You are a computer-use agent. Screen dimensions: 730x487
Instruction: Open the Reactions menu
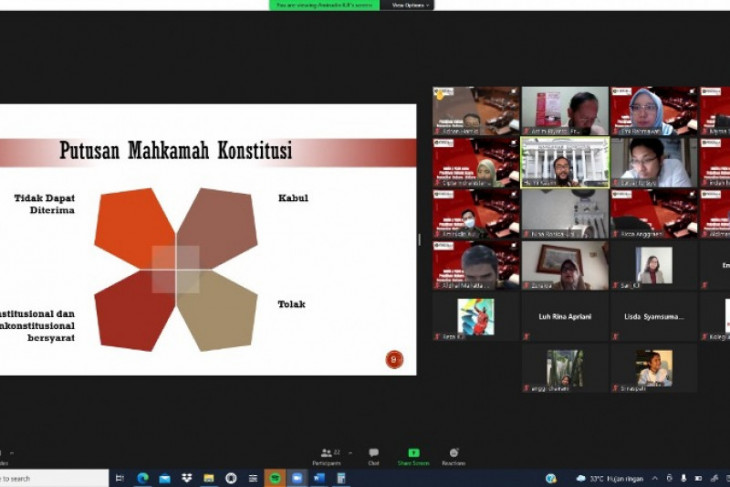453,456
